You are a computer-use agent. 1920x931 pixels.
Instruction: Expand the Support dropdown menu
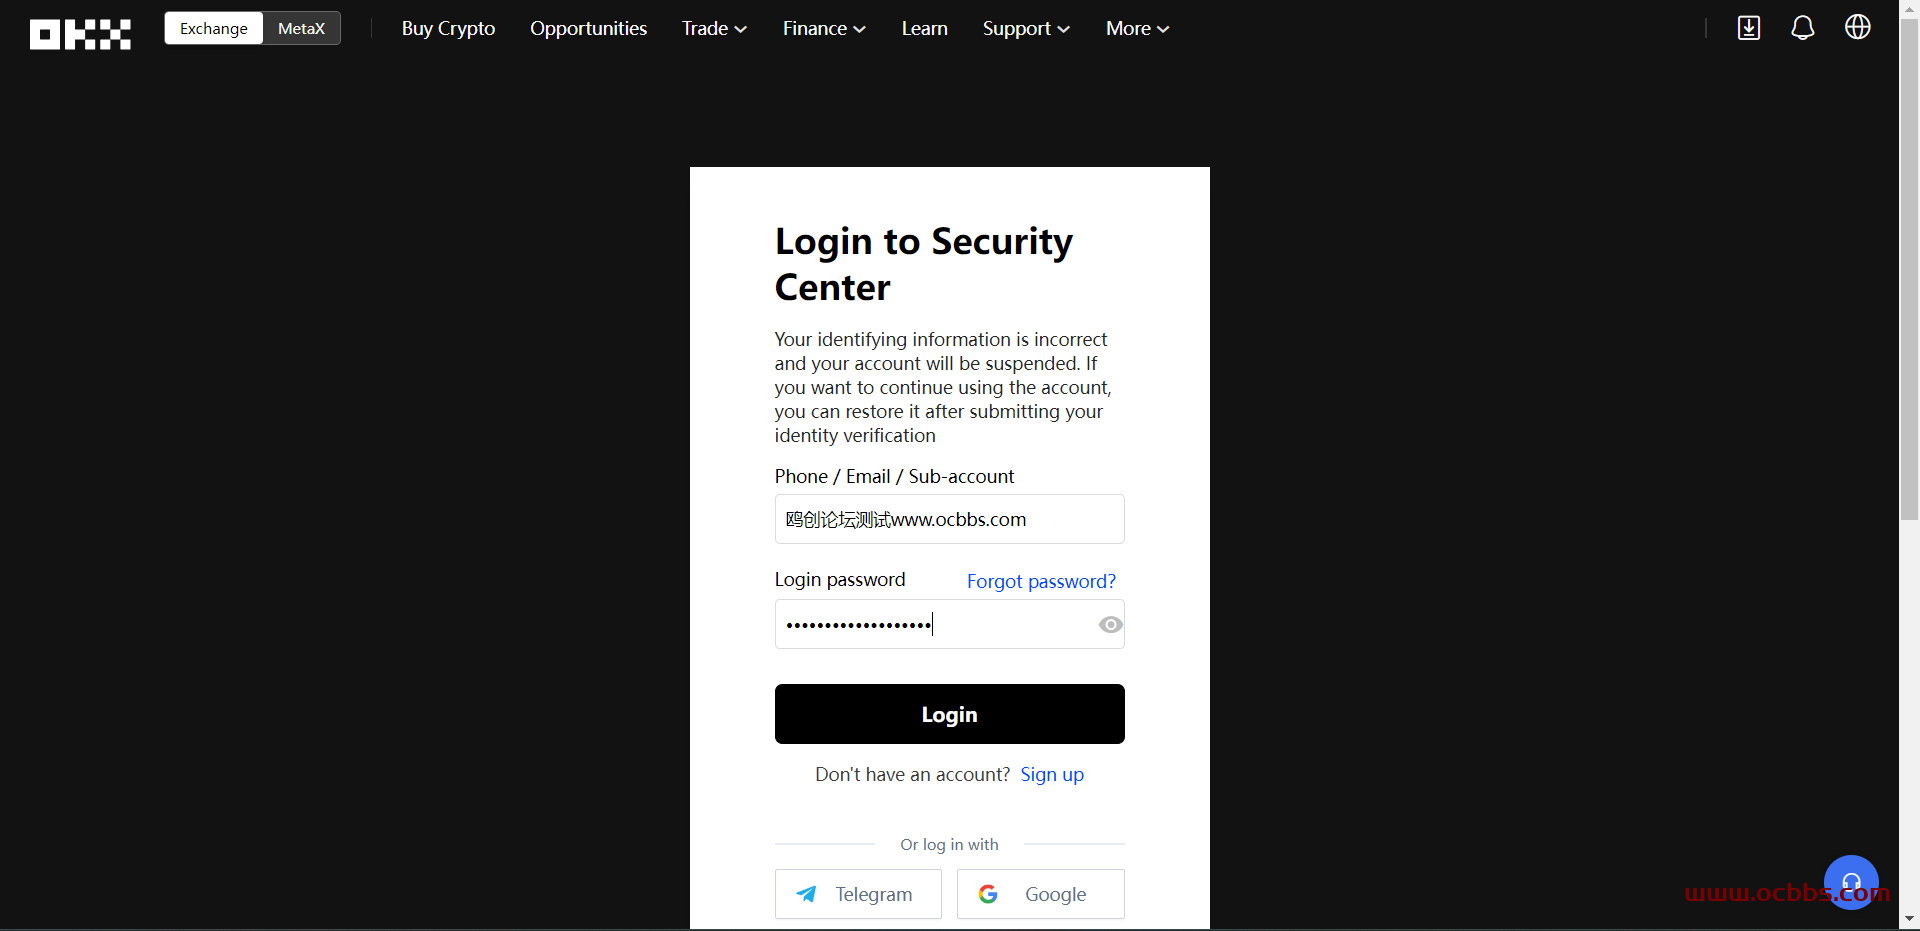click(x=1026, y=28)
